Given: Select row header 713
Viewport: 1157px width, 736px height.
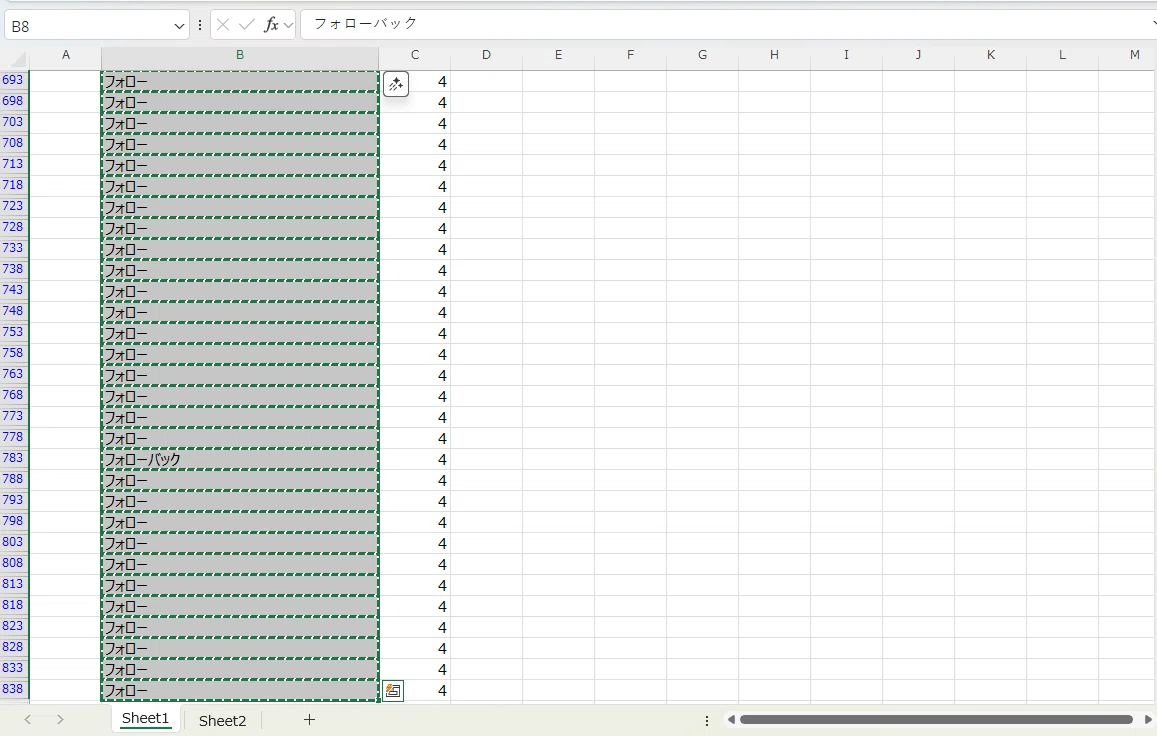Looking at the screenshot, I should [13, 165].
